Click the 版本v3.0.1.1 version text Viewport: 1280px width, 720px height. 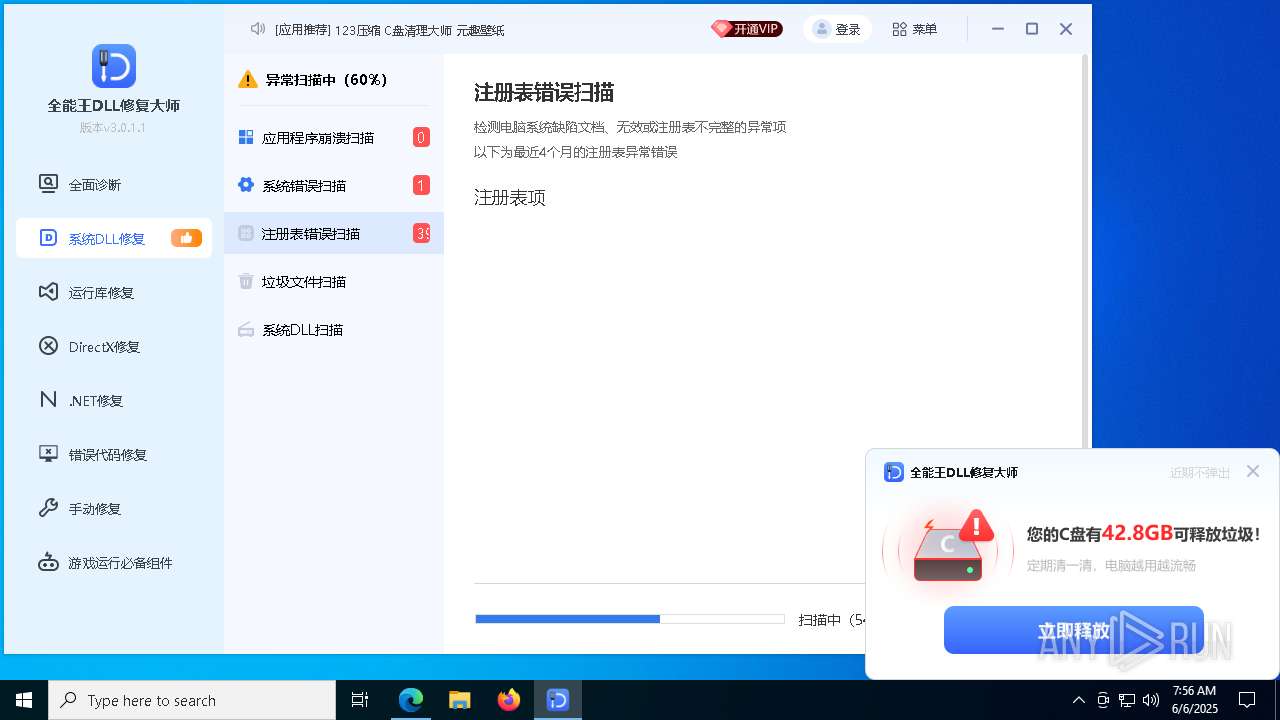(113, 128)
